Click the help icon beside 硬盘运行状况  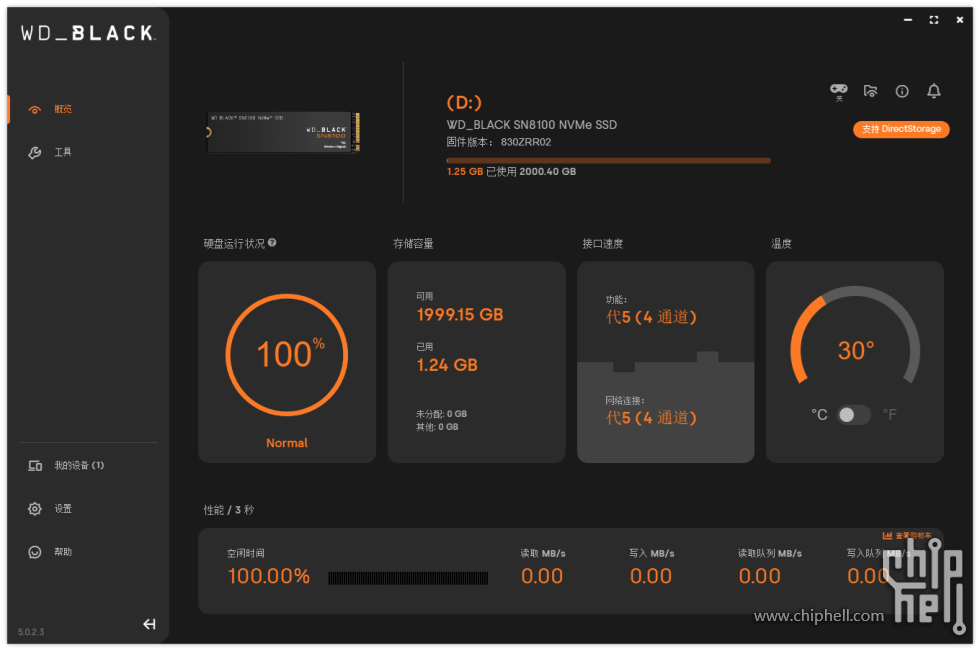coord(272,242)
